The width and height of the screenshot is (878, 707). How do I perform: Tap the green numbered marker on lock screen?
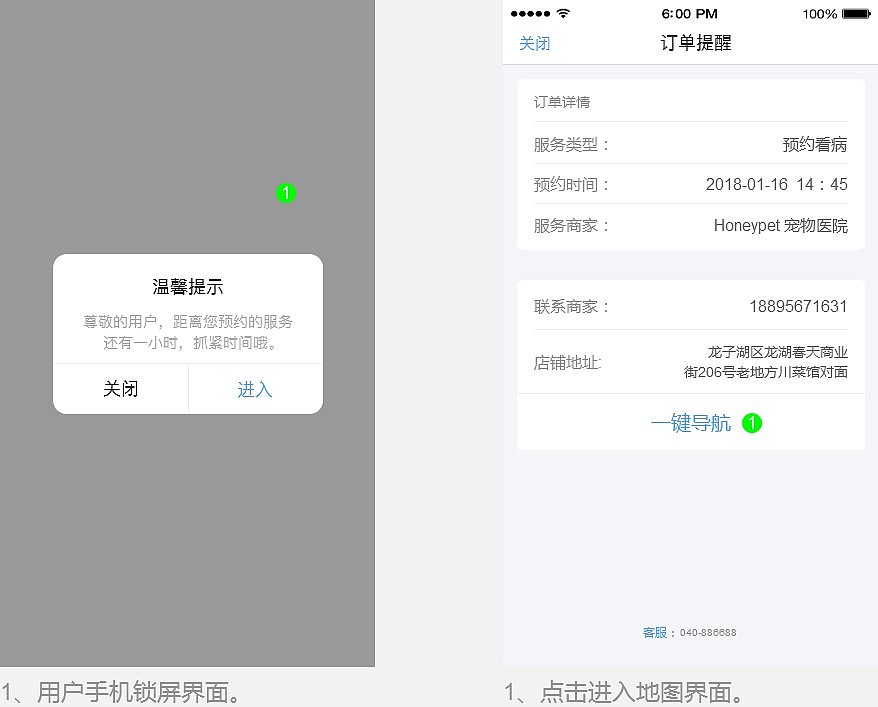point(287,192)
